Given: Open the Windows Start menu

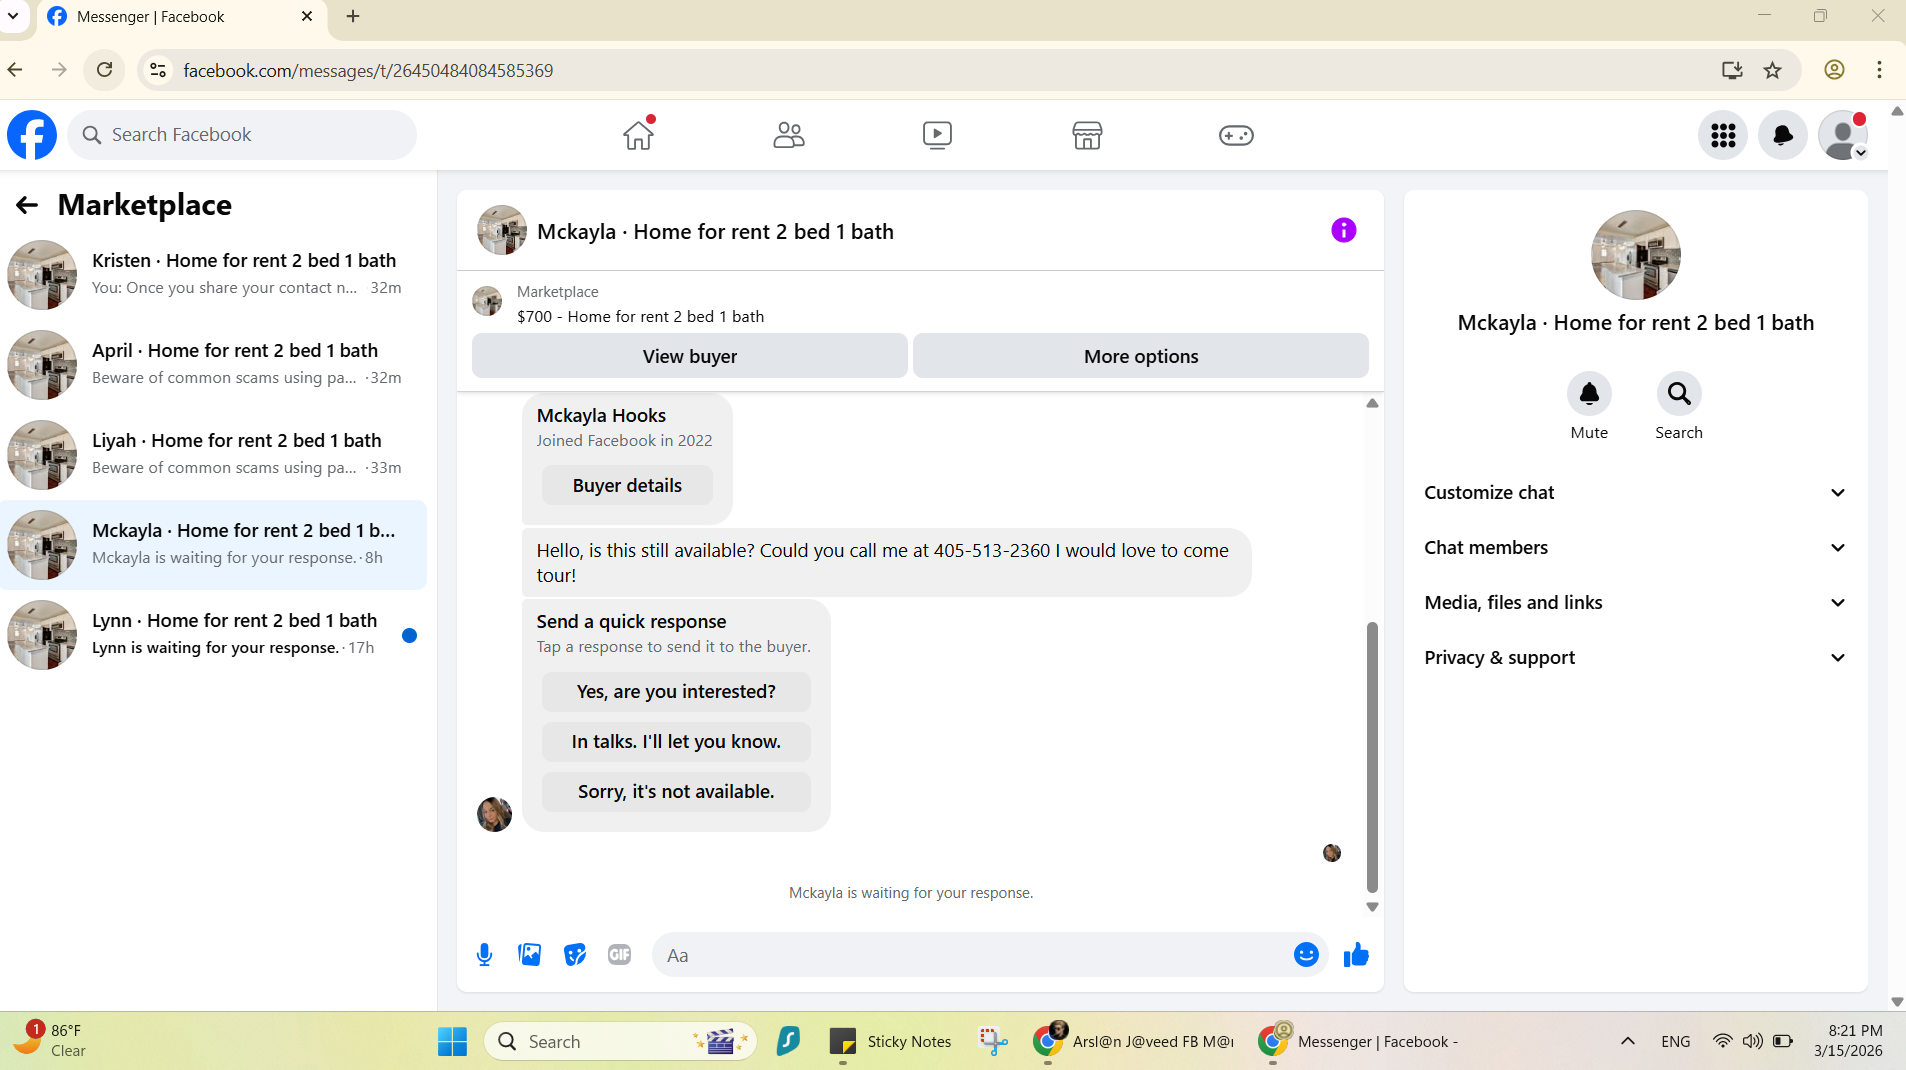Looking at the screenshot, I should [x=452, y=1041].
